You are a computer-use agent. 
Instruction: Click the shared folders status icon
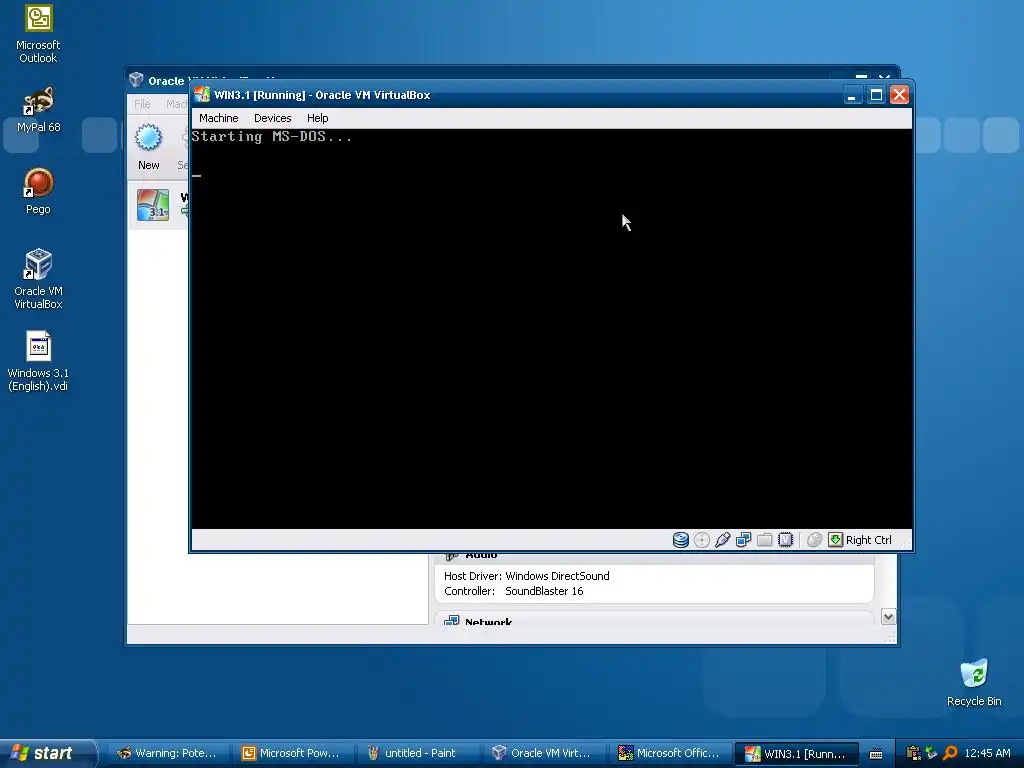pyautogui.click(x=765, y=540)
